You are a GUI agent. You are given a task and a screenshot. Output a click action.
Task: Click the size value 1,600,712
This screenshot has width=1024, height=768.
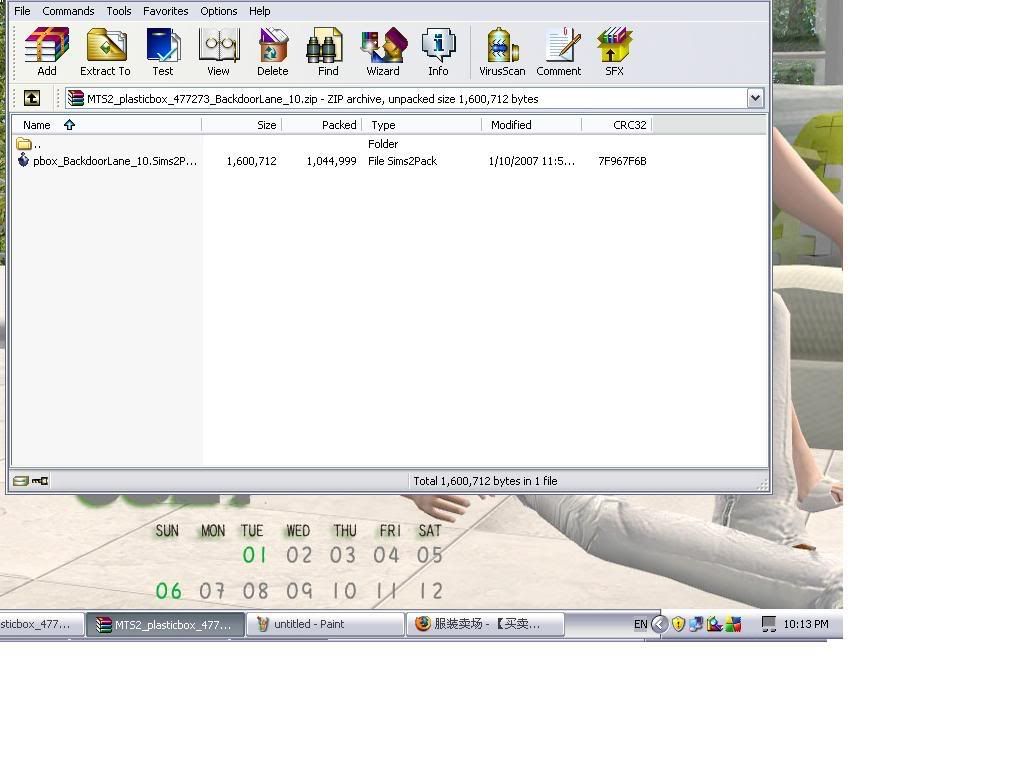point(251,161)
